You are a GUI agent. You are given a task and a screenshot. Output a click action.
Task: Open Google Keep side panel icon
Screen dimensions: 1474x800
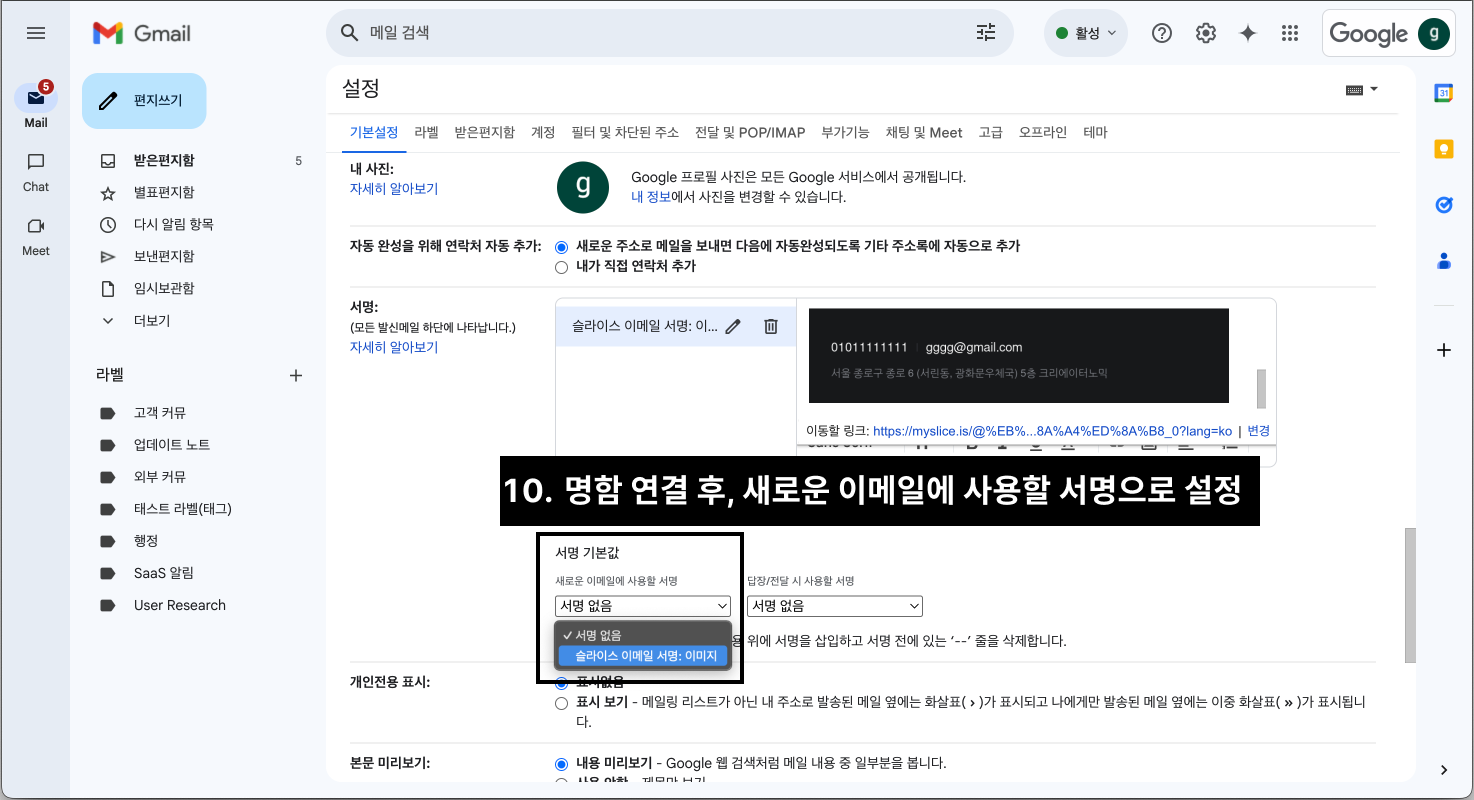1443,149
